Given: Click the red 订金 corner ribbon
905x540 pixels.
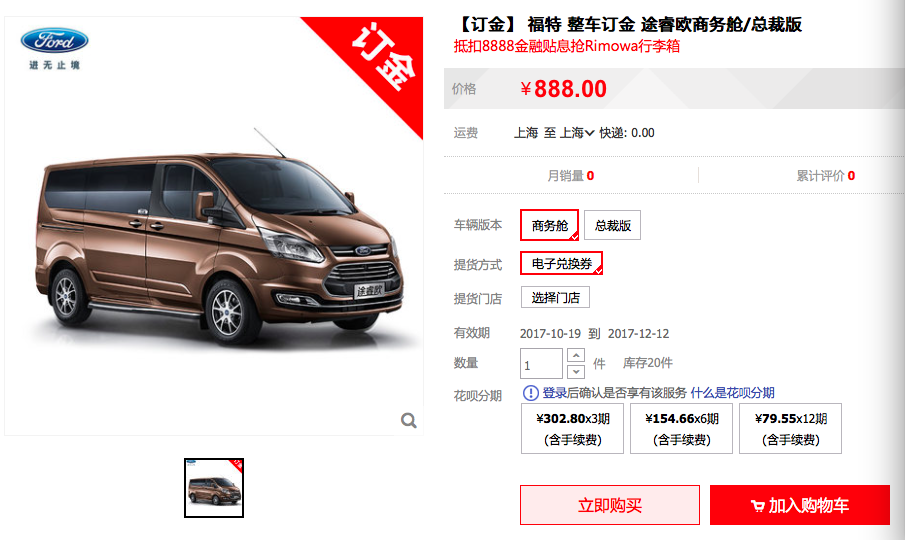Looking at the screenshot, I should [x=375, y=63].
